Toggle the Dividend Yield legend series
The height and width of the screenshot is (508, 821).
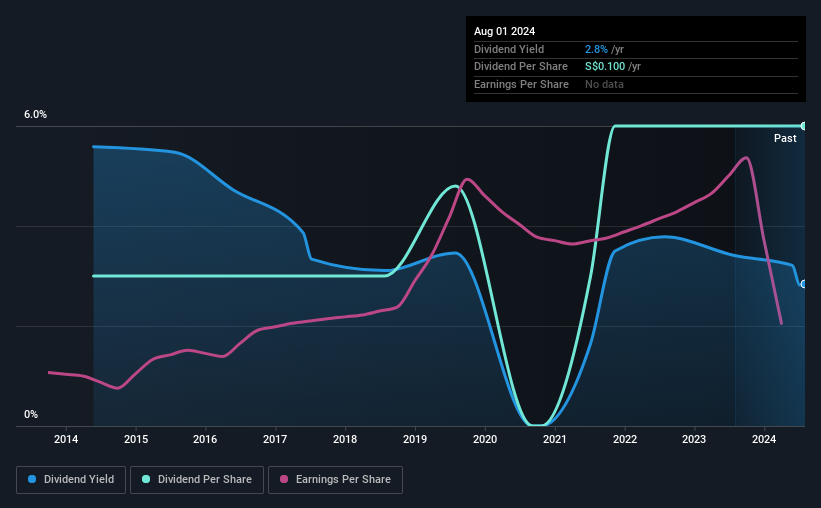click(71, 480)
